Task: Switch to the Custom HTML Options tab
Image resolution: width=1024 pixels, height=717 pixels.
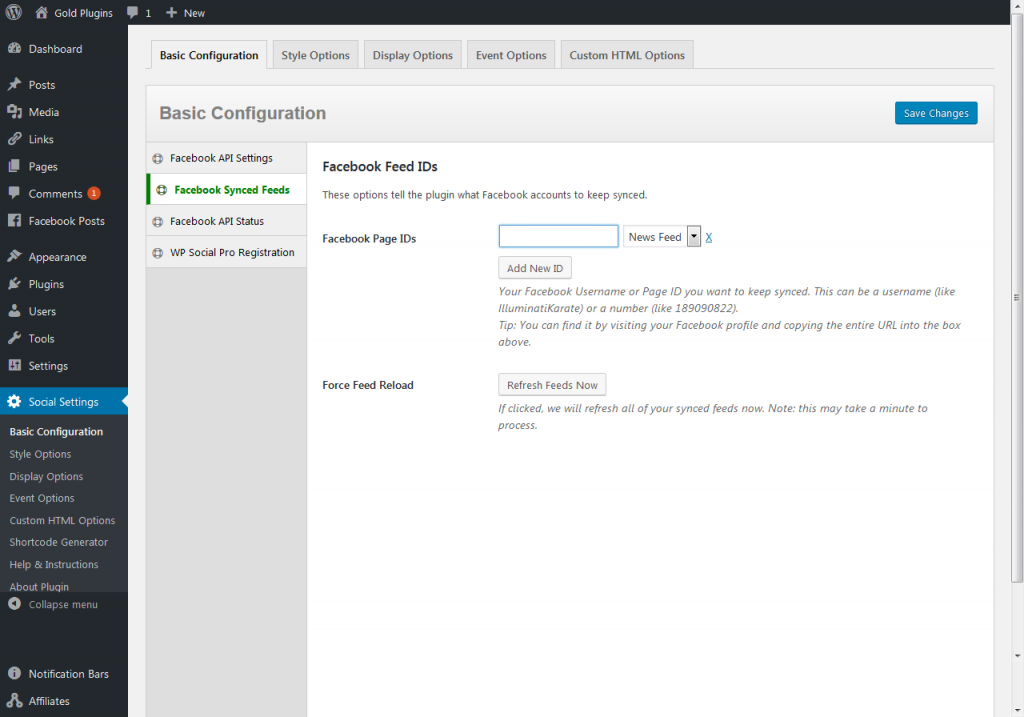Action: tap(627, 55)
